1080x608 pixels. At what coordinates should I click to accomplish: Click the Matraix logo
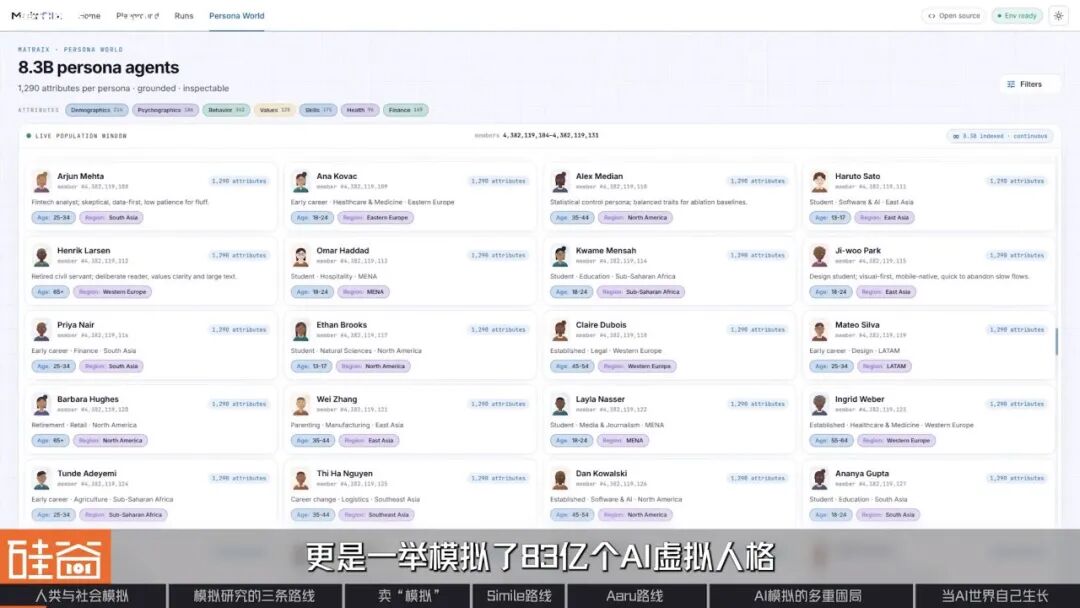point(36,16)
